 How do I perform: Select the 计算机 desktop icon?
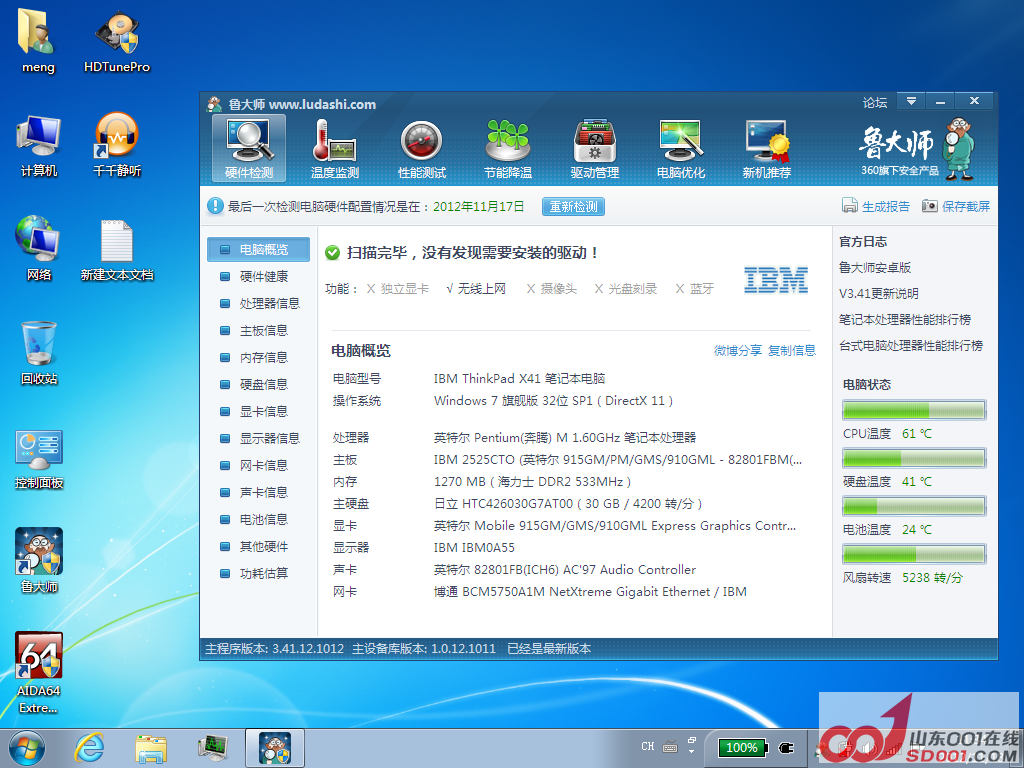click(x=39, y=146)
